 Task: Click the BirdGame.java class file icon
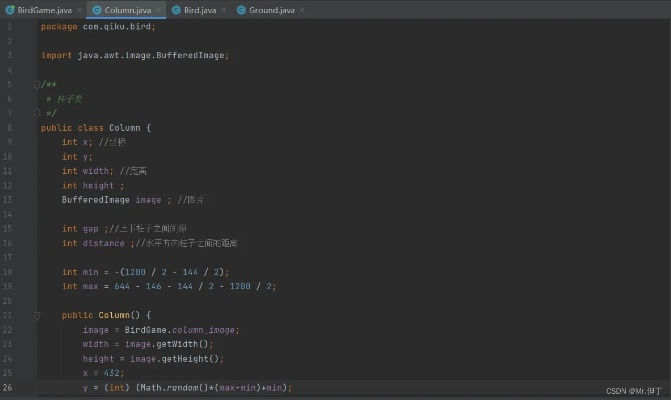(10, 9)
